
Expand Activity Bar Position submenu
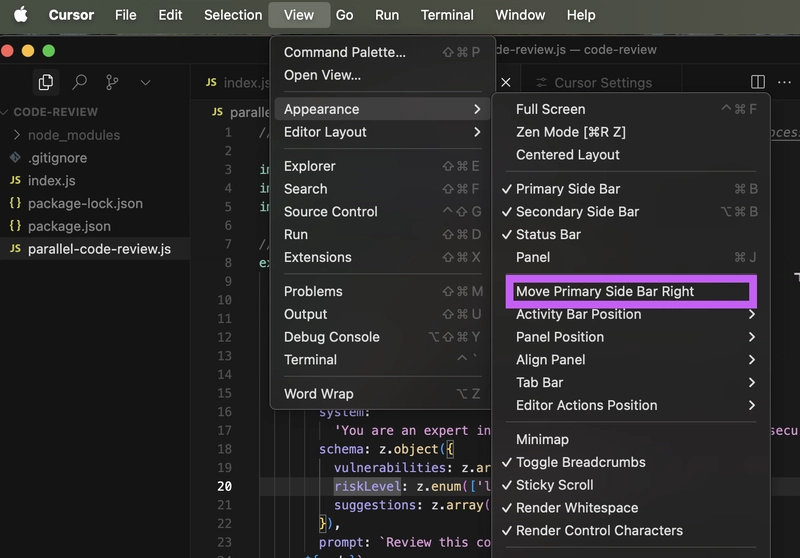(631, 314)
